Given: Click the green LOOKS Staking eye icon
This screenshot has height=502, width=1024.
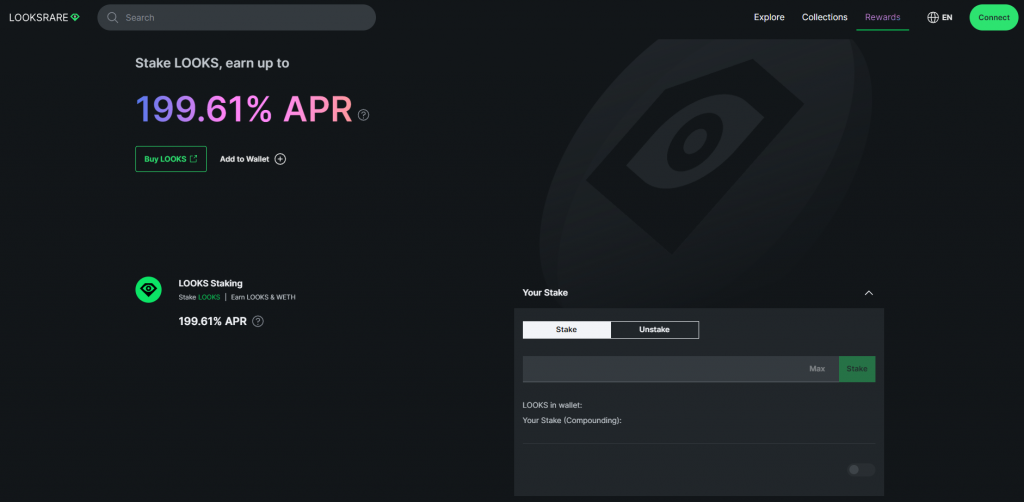Looking at the screenshot, I should (148, 289).
